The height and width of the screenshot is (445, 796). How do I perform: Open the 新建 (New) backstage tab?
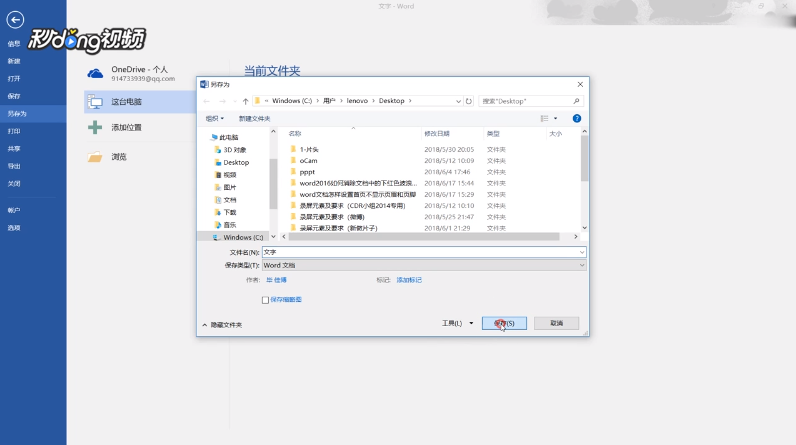[x=14, y=61]
